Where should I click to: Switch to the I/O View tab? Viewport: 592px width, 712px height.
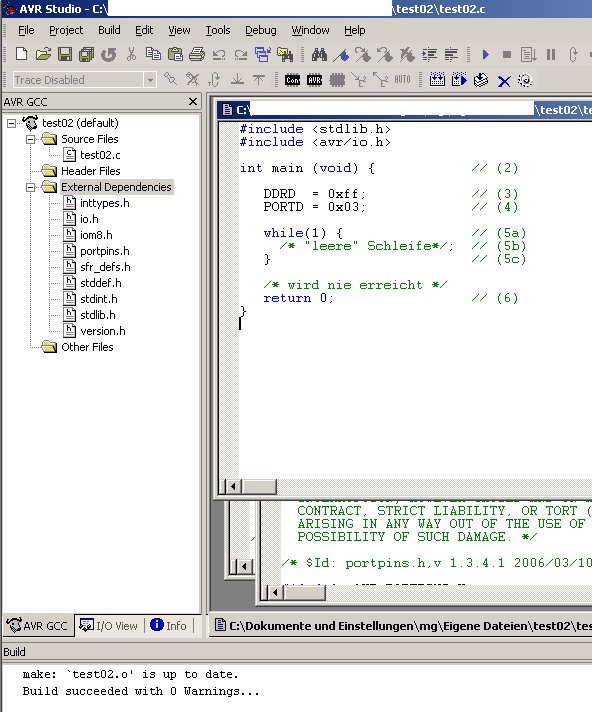click(x=109, y=626)
